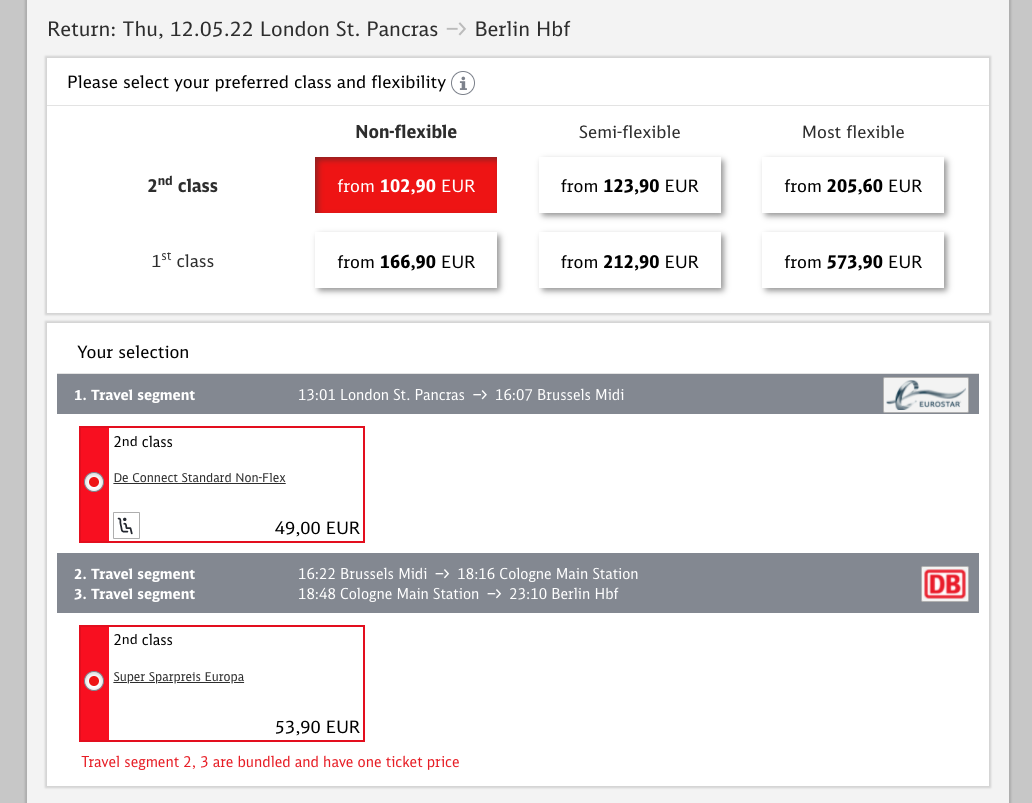
Task: Choose 2nd class Non-flexible from 102,90 EUR
Action: [x=406, y=186]
